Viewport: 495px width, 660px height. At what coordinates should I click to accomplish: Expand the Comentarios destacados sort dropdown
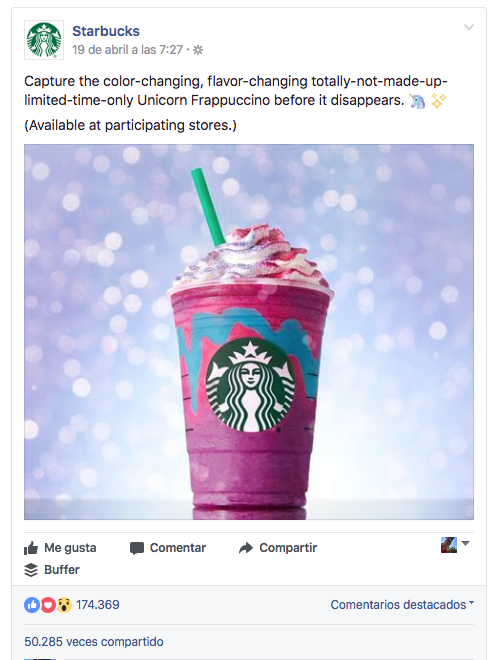pyautogui.click(x=402, y=604)
